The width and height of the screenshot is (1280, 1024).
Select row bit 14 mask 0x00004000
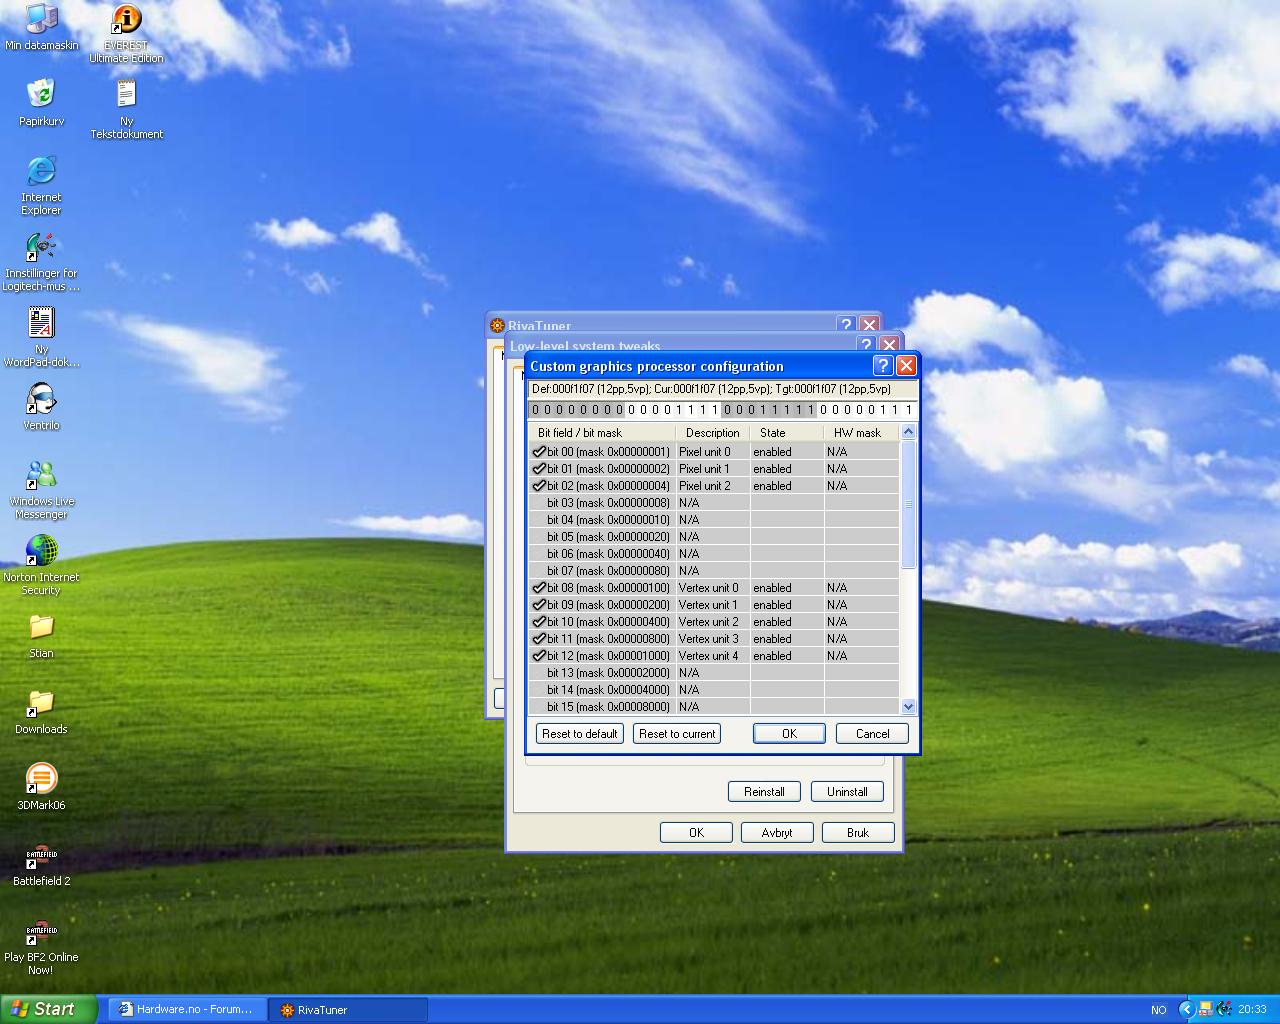coord(714,690)
